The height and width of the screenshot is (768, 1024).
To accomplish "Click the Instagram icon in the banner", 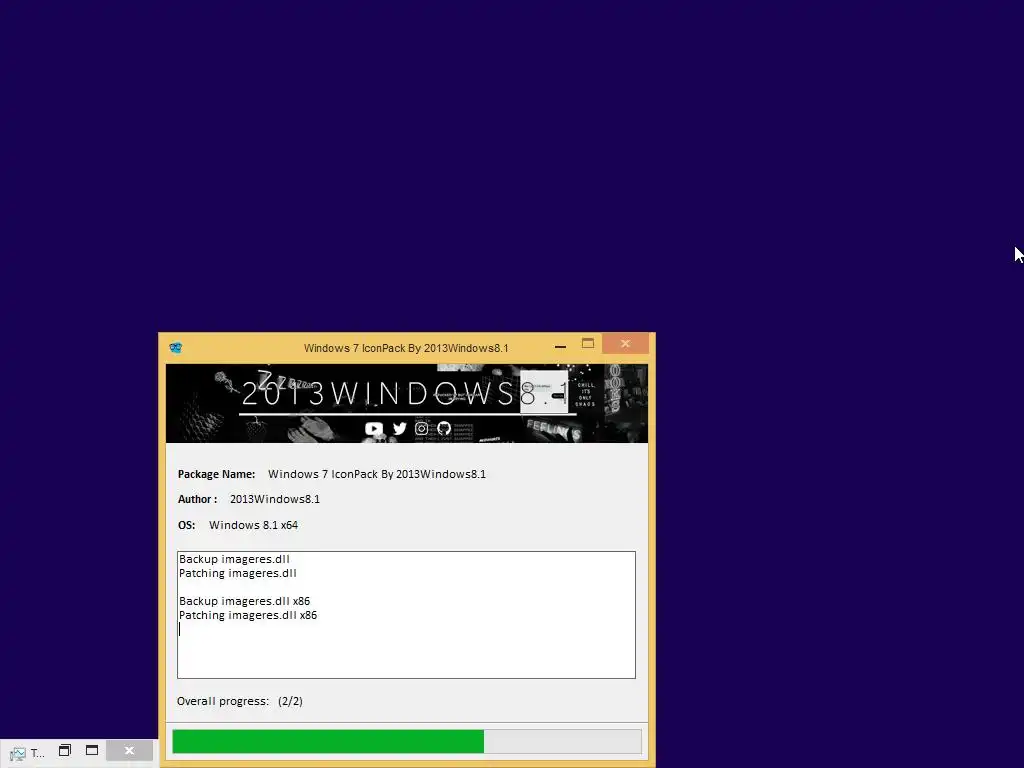I will pyautogui.click(x=422, y=428).
